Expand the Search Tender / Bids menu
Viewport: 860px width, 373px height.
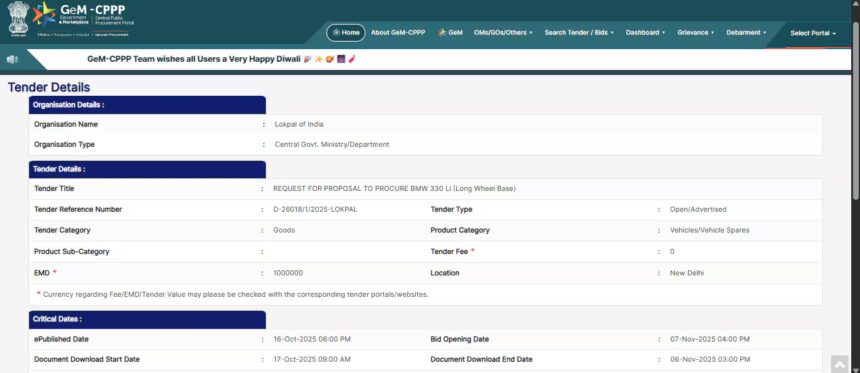tap(579, 33)
